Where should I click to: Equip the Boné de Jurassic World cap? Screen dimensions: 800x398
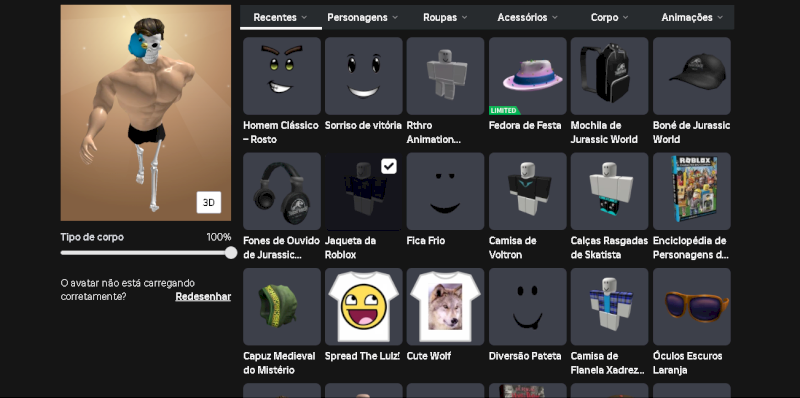tap(691, 76)
